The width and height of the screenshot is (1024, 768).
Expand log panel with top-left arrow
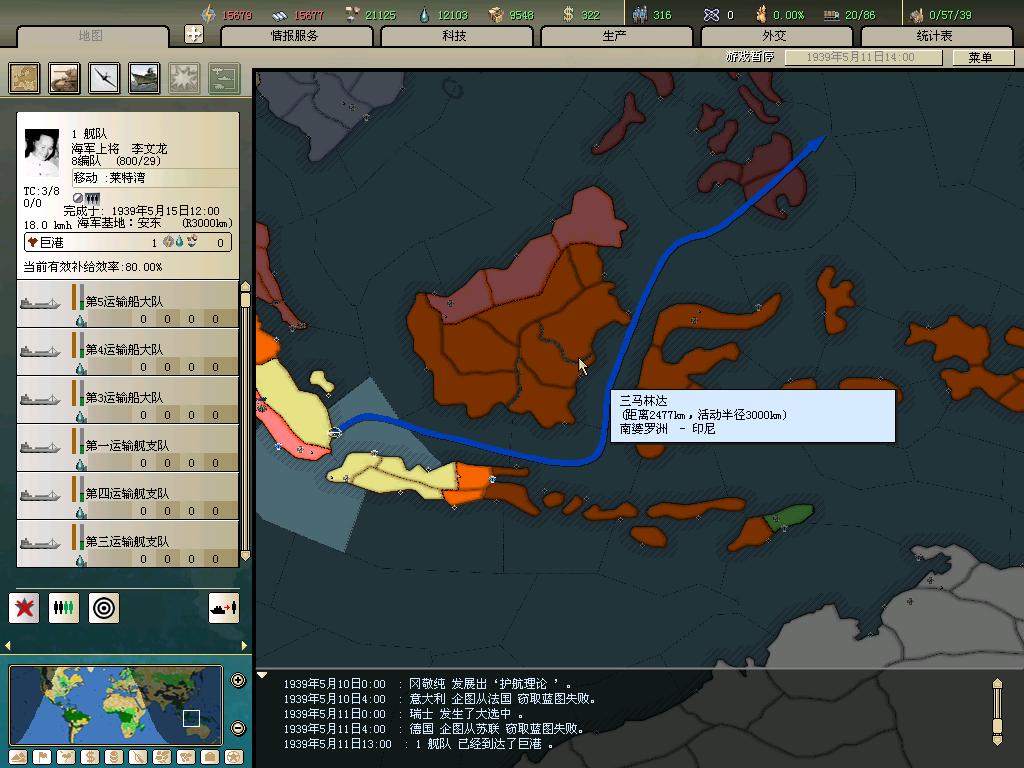[x=262, y=675]
